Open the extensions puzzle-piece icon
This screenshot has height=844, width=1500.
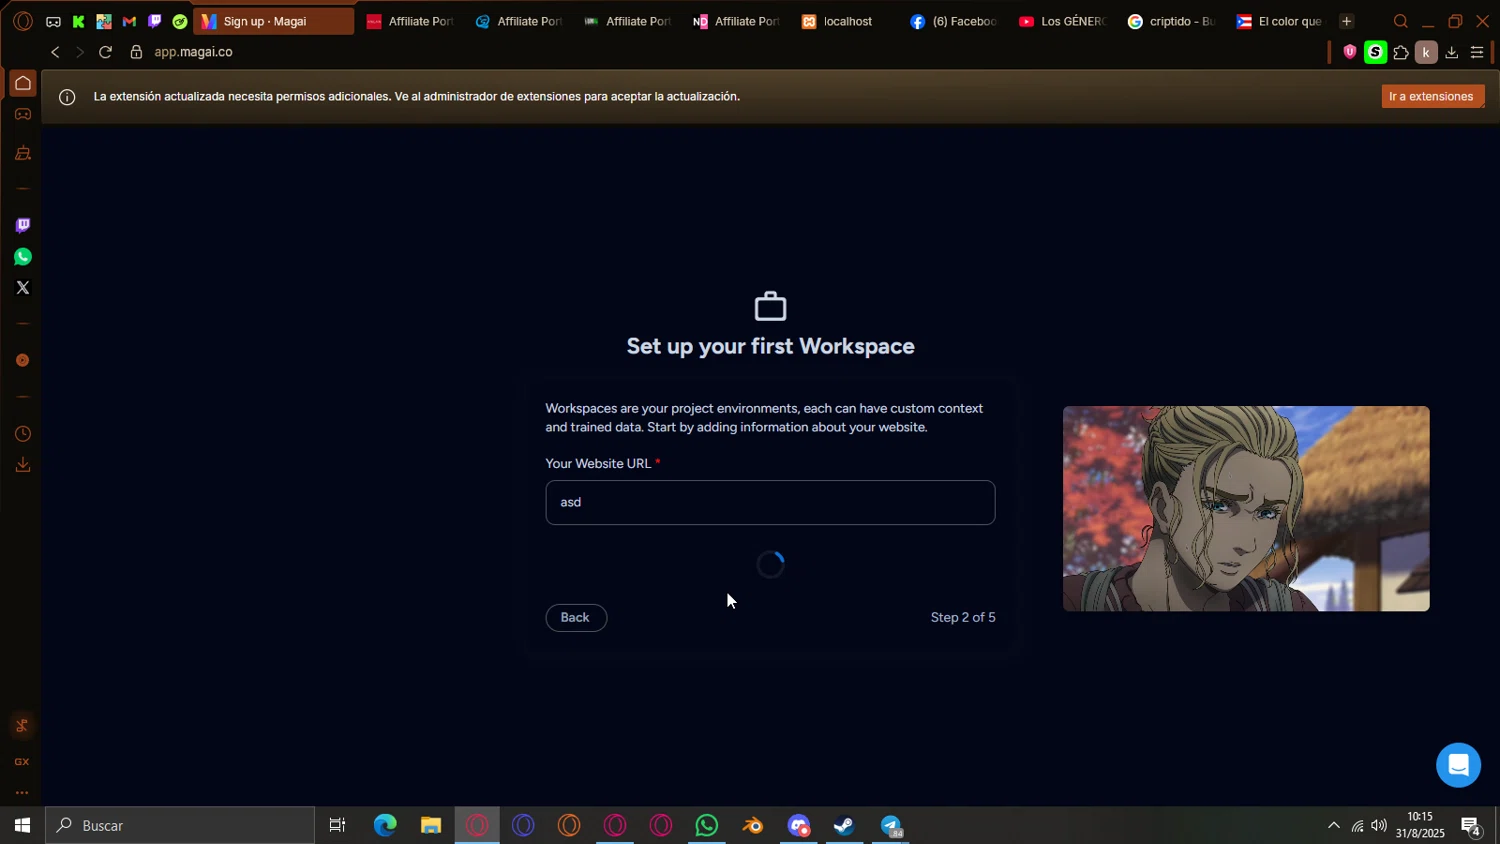tap(1401, 52)
